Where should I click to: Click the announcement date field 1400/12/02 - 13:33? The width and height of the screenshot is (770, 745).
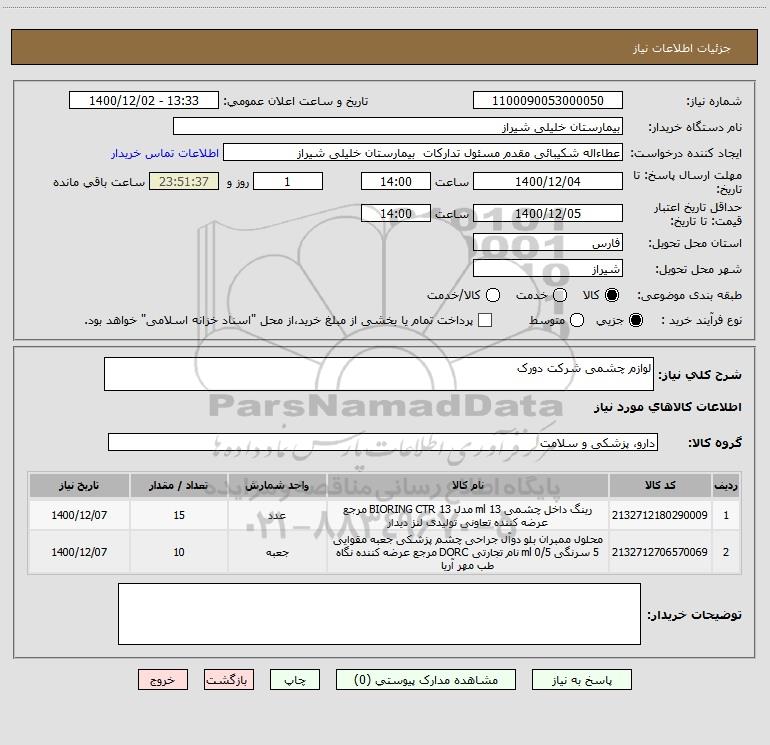[x=144, y=101]
